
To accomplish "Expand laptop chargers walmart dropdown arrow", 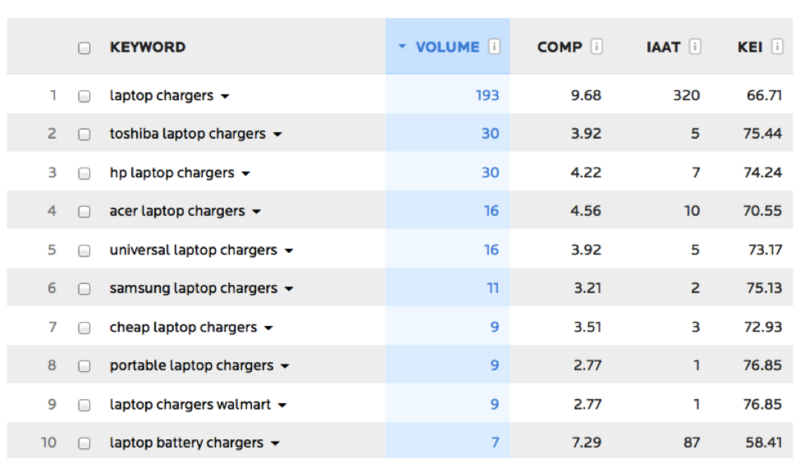I will coord(282,405).
